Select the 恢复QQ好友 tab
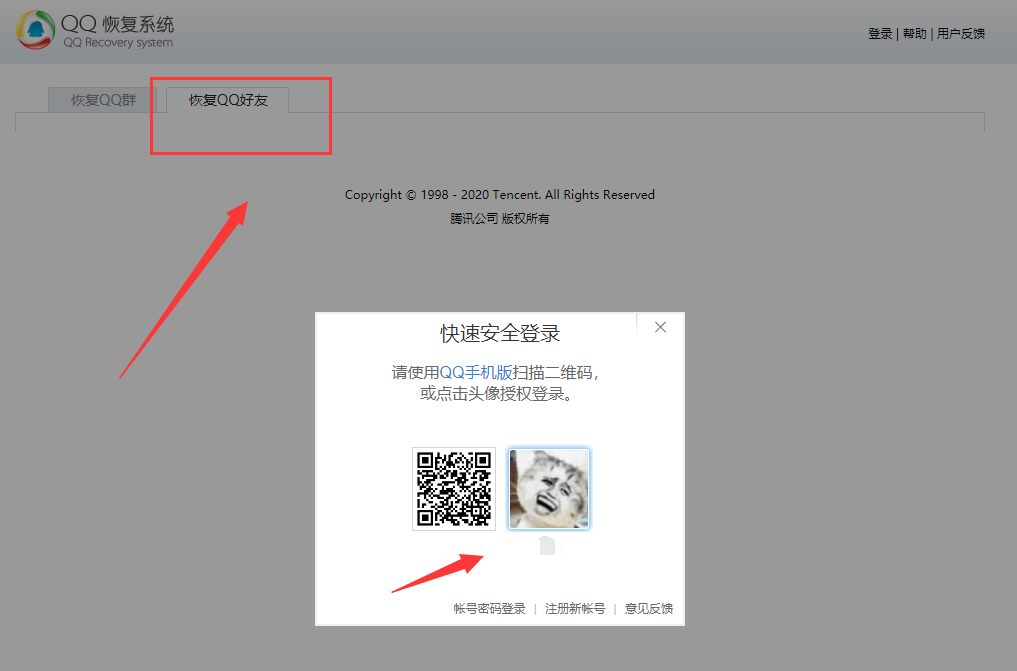This screenshot has height=671, width=1017. [x=228, y=100]
